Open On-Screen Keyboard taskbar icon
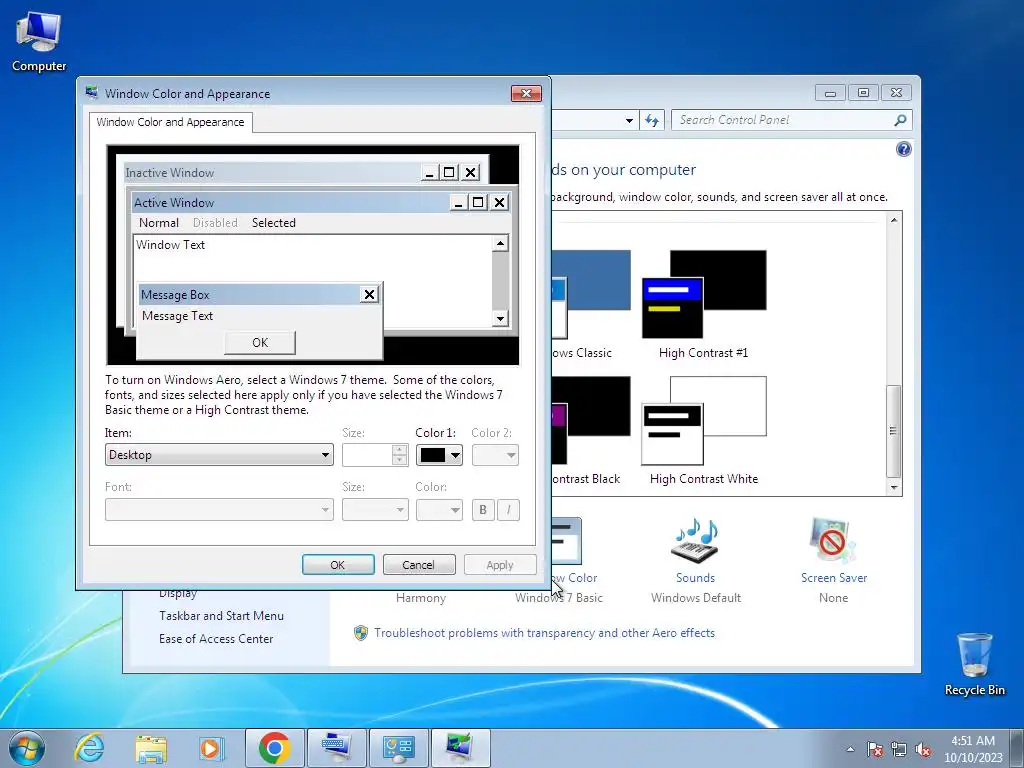The height and width of the screenshot is (768, 1024). [337, 748]
